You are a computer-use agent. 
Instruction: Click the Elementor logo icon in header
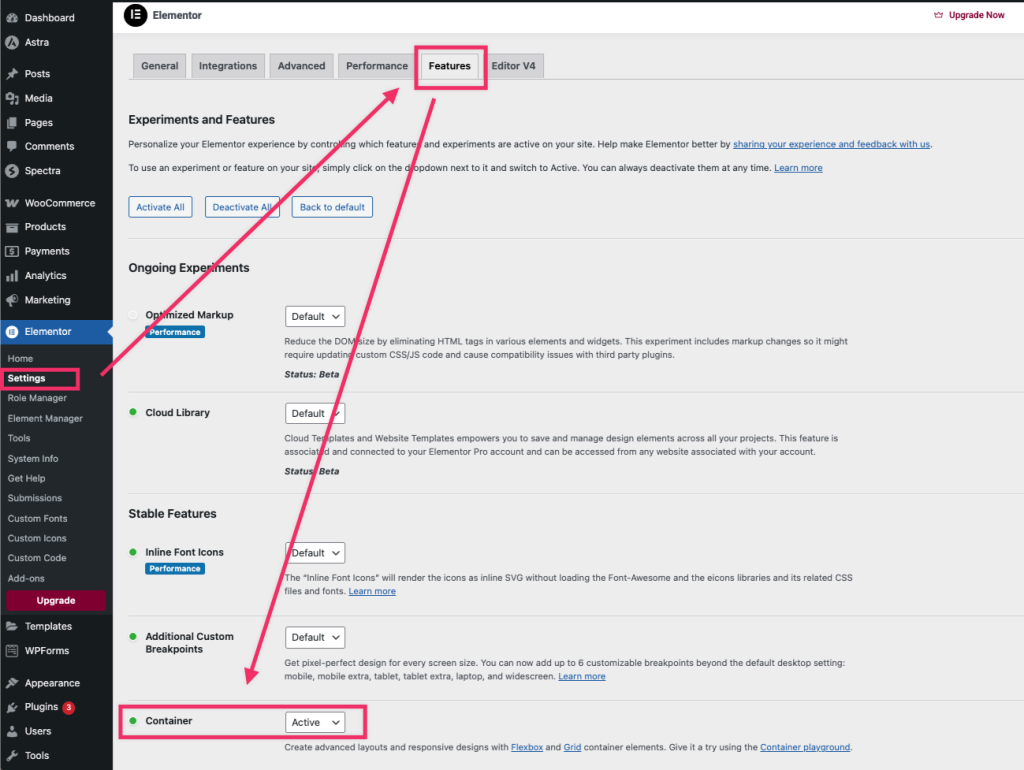(x=135, y=15)
